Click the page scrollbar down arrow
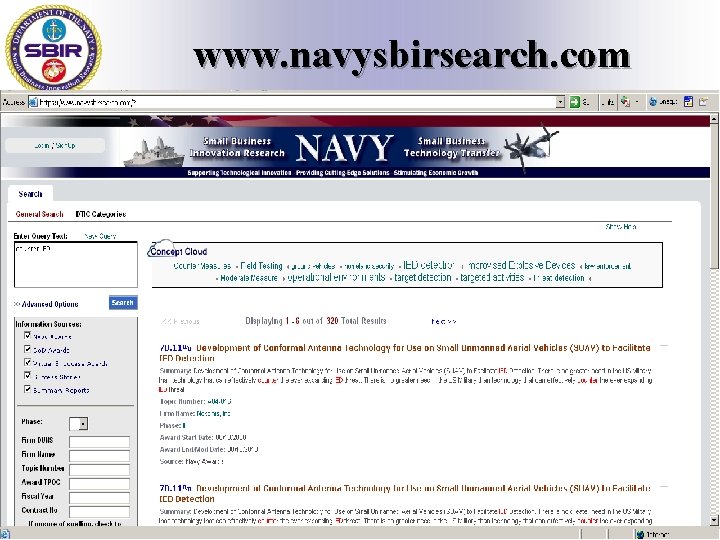Screen dimensions: 720x540 click(x=714, y=520)
